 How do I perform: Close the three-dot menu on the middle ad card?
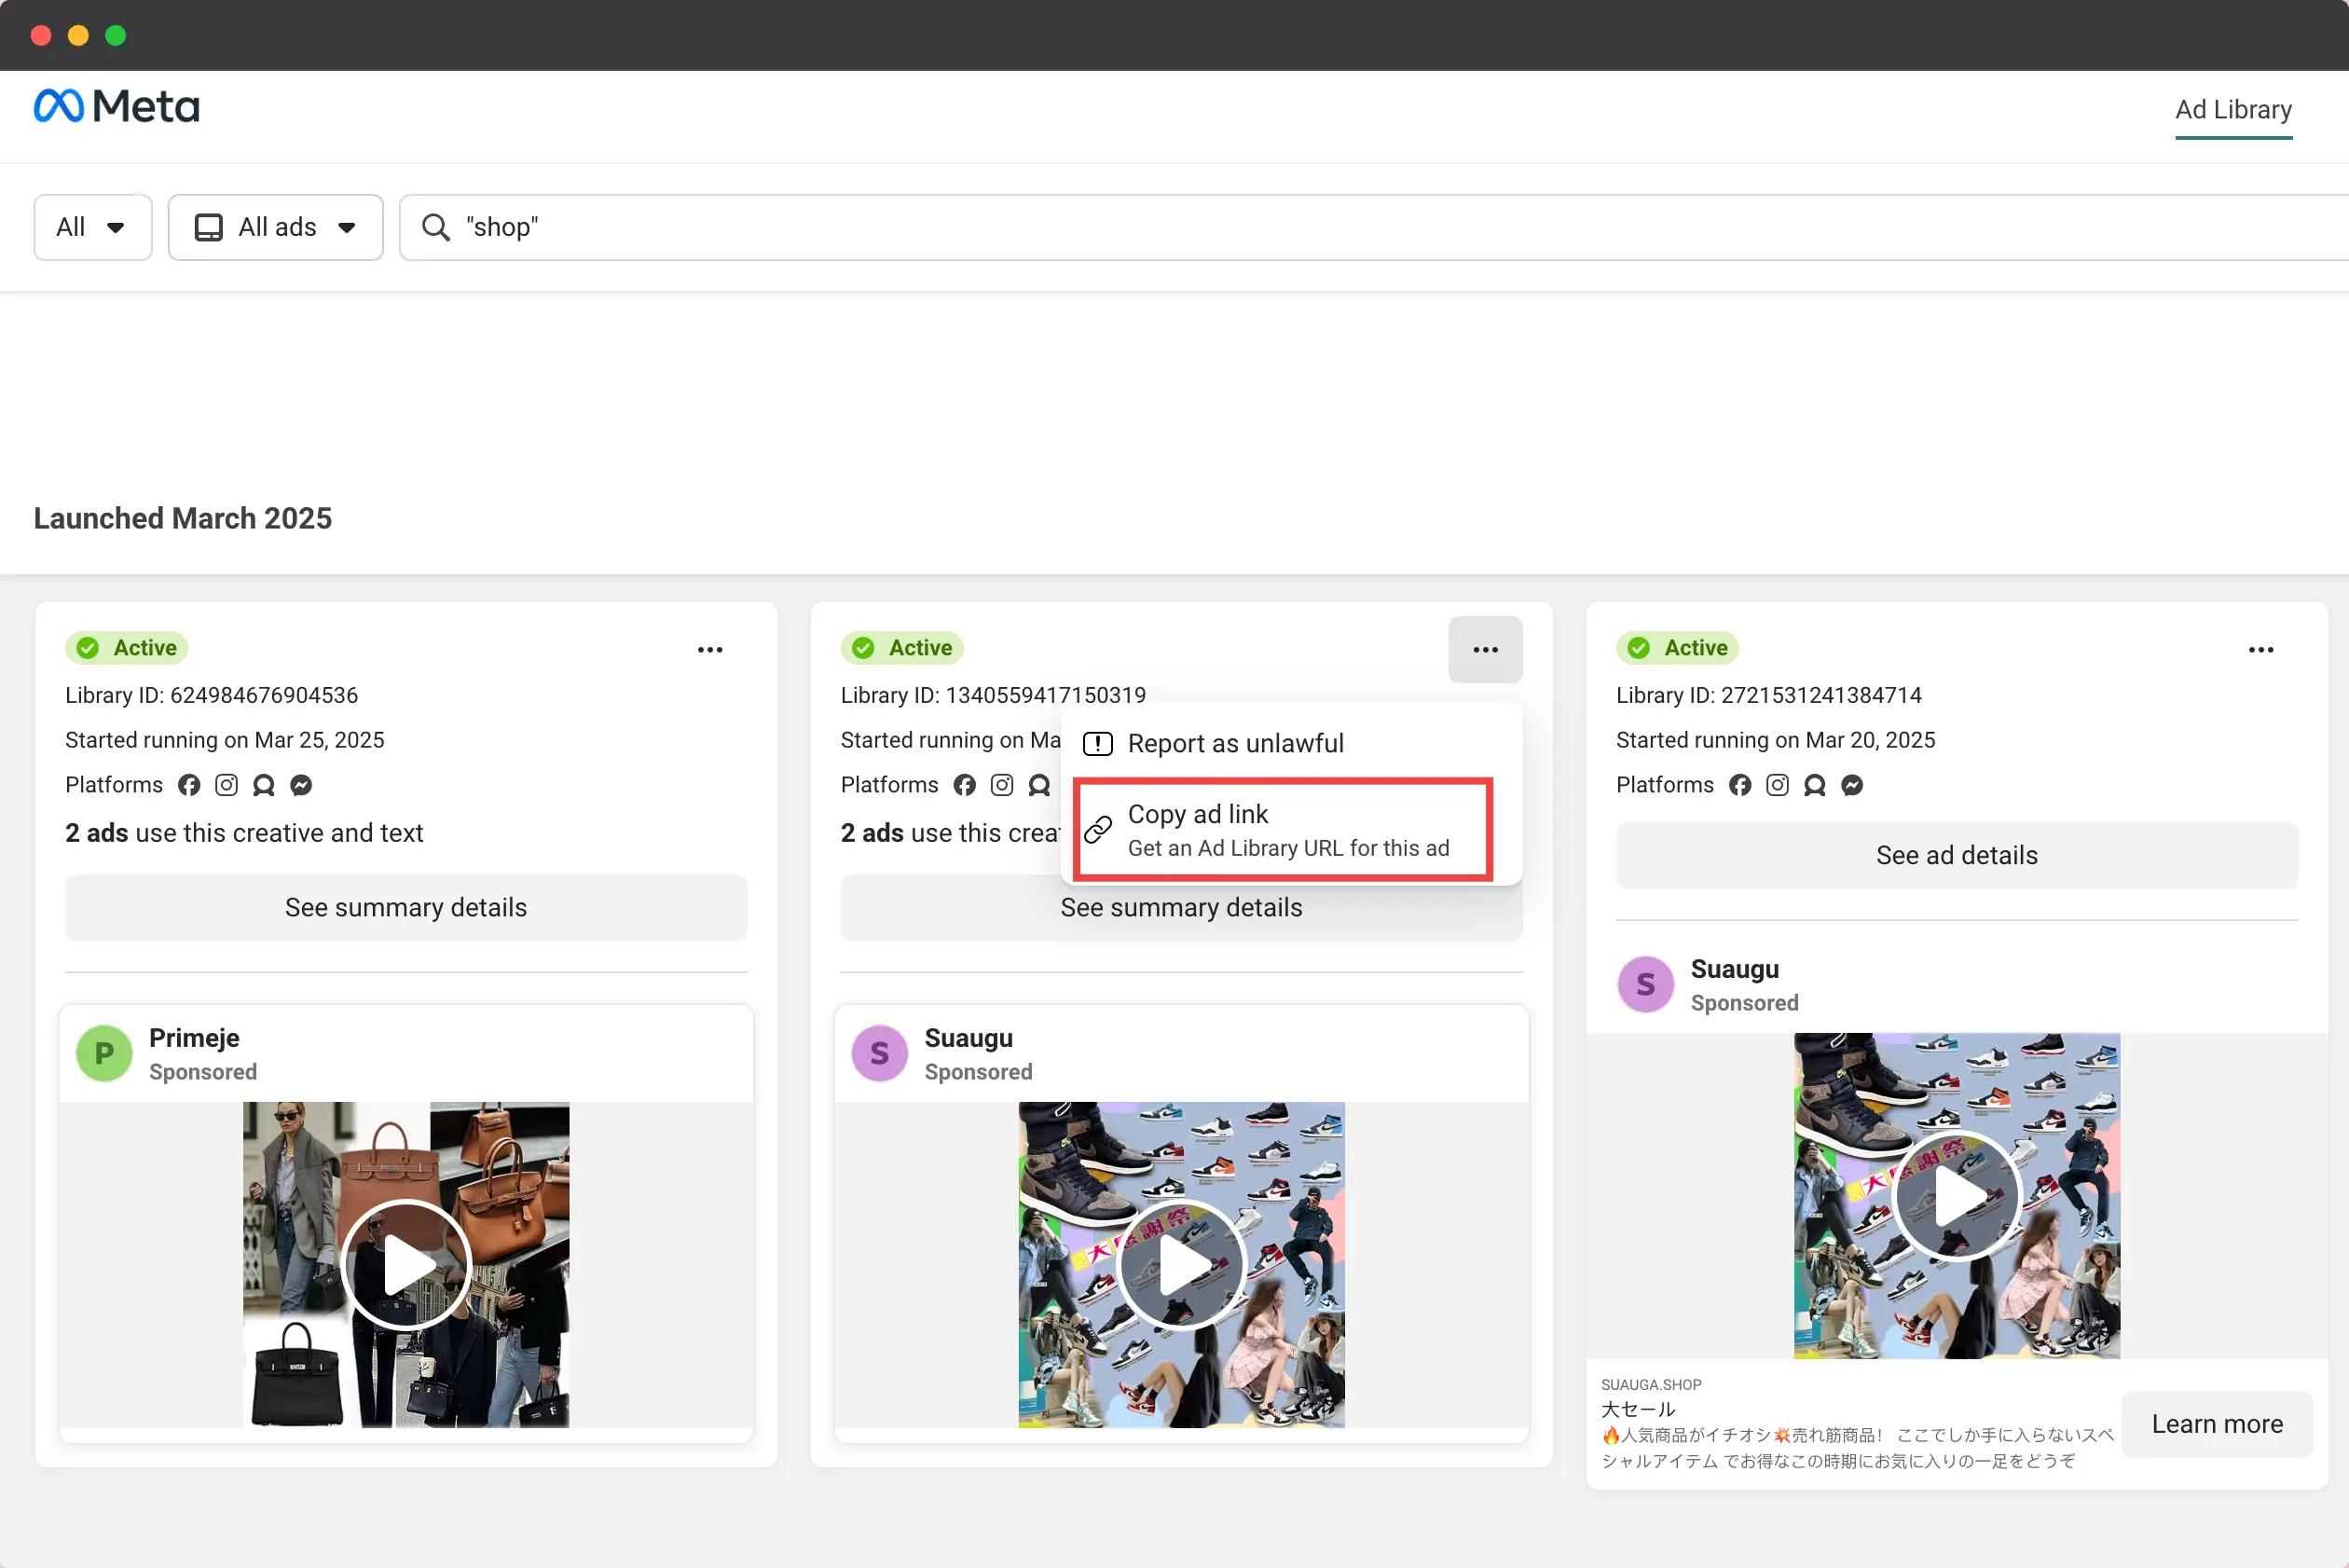coord(1485,650)
